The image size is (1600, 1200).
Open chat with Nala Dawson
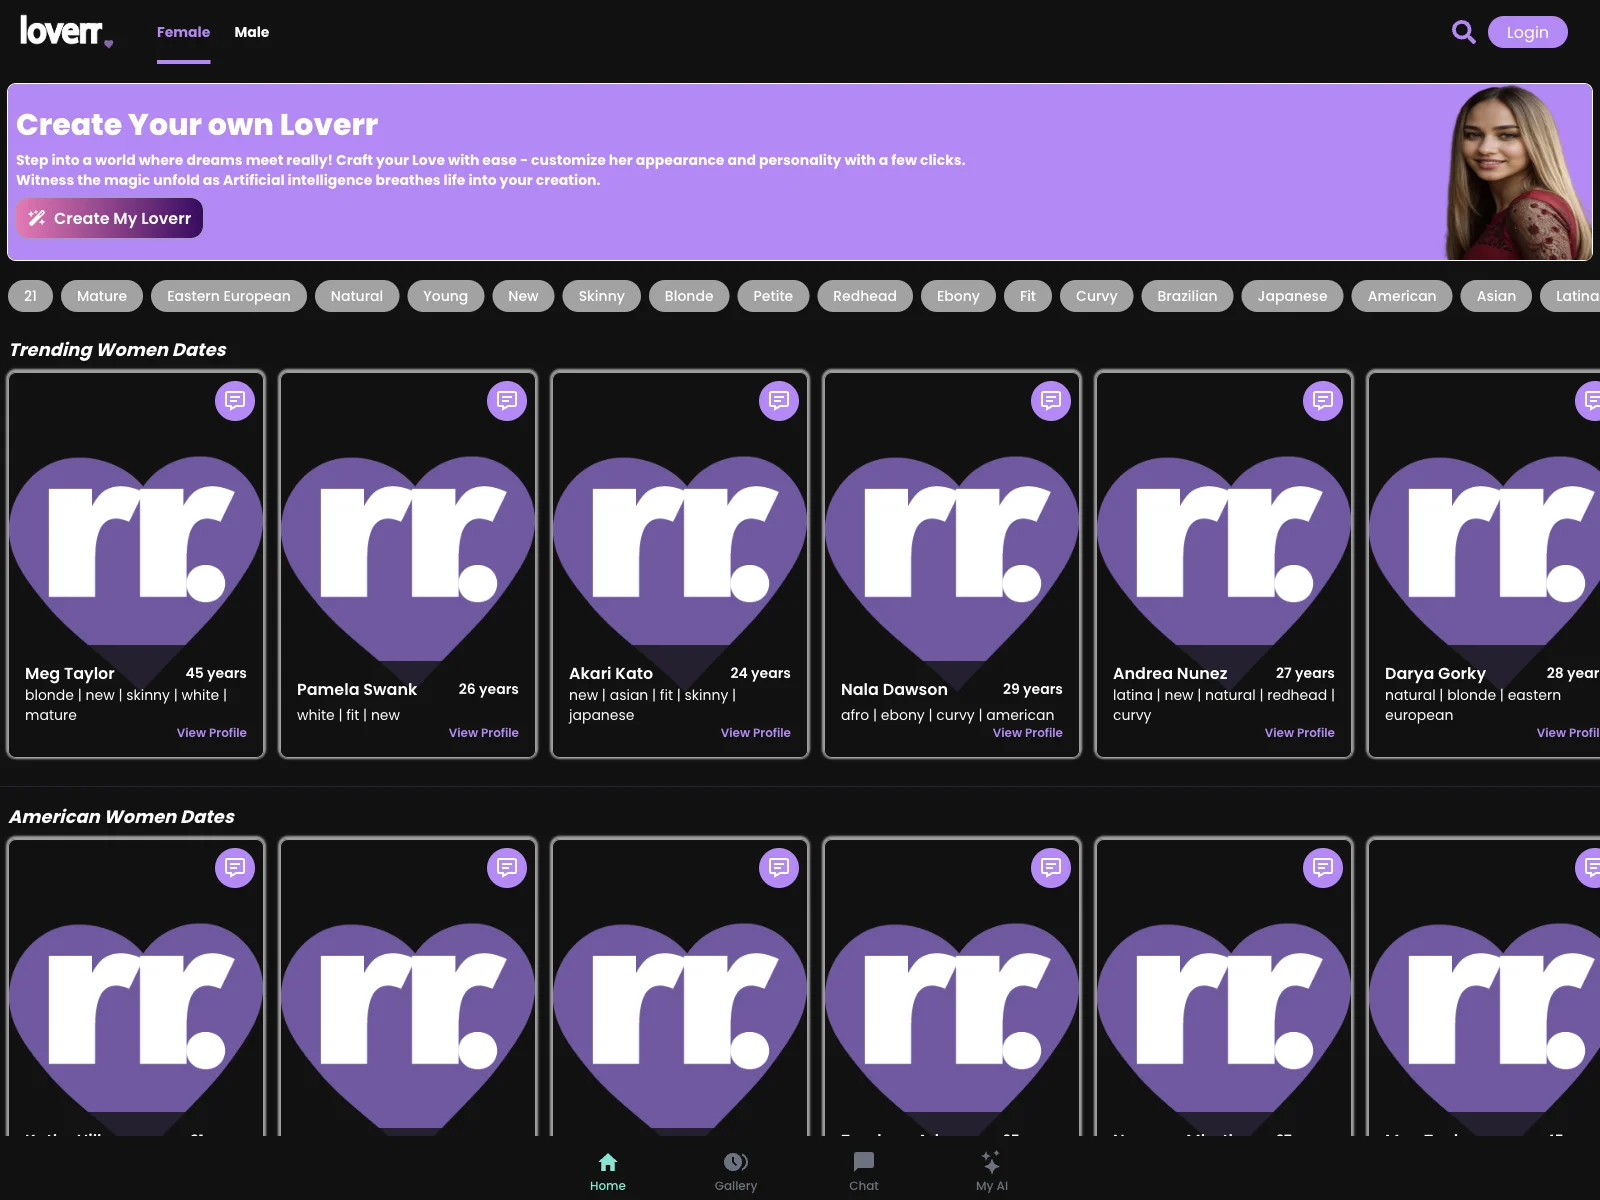1051,401
